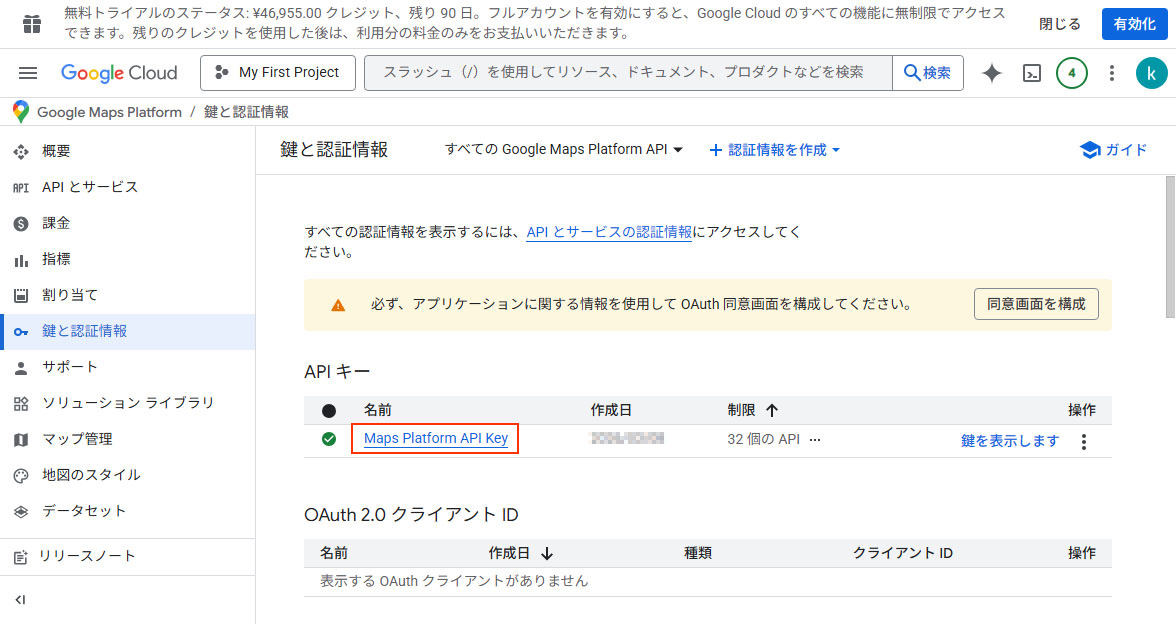1176x624 pixels.
Task: Click the page vertical scrollbar
Action: coord(1168,245)
